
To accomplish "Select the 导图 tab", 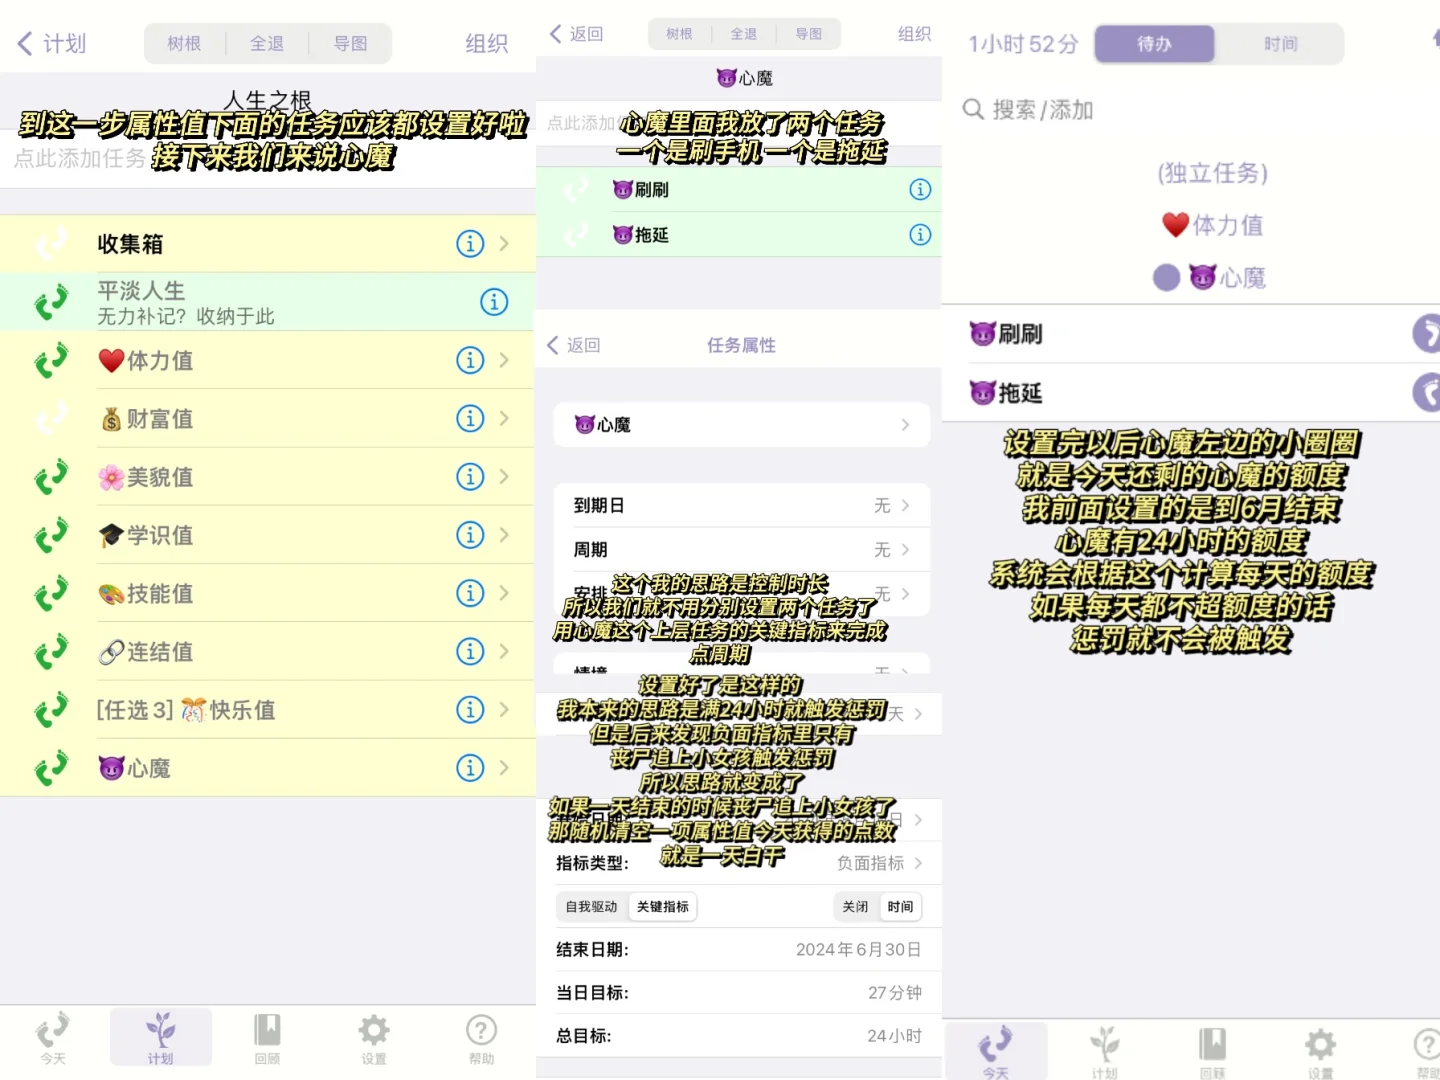I will 349,43.
